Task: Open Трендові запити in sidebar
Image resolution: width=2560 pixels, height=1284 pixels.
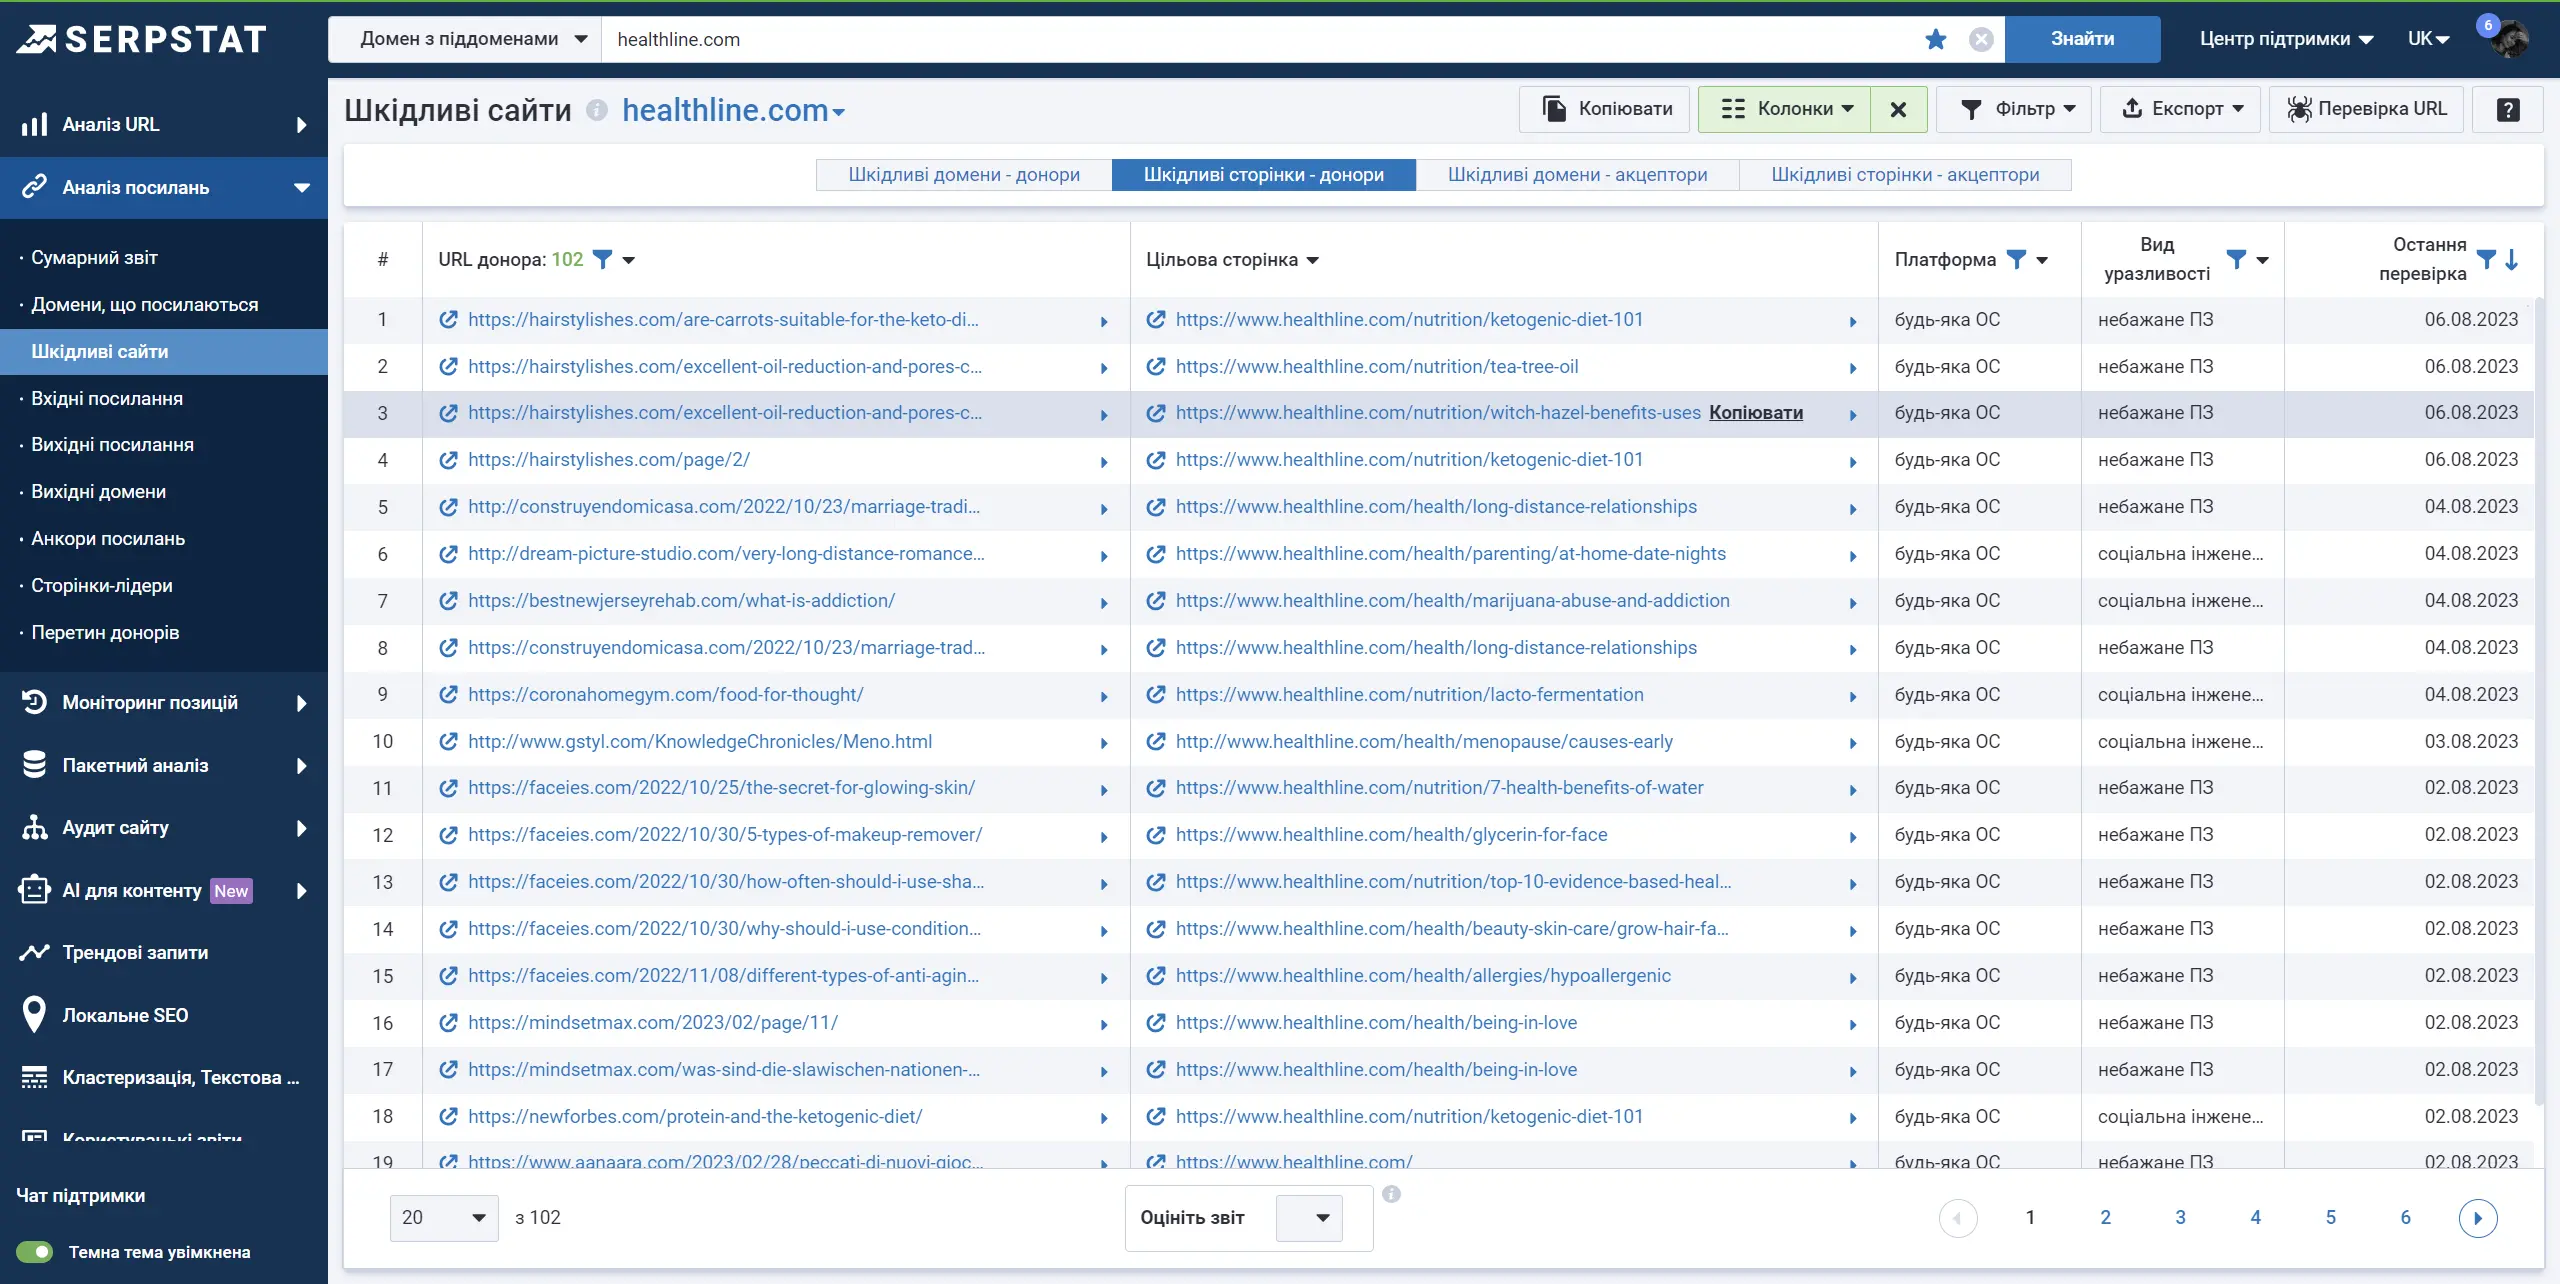Action: click(135, 953)
